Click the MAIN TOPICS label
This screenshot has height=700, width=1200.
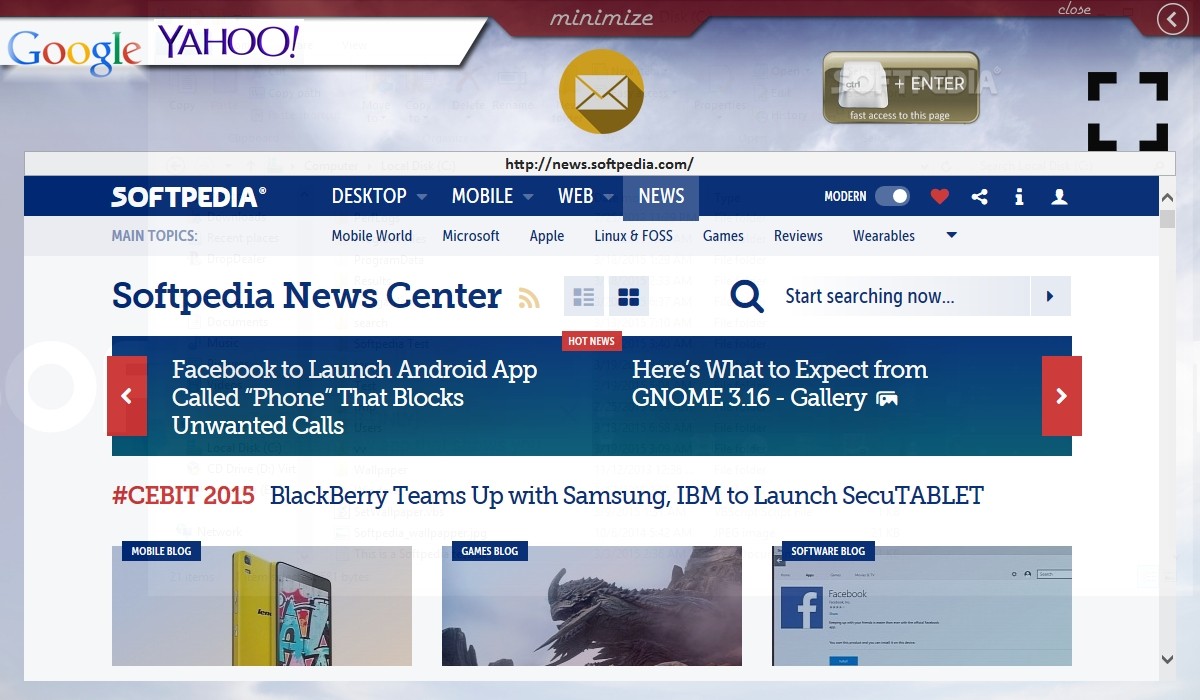click(154, 236)
